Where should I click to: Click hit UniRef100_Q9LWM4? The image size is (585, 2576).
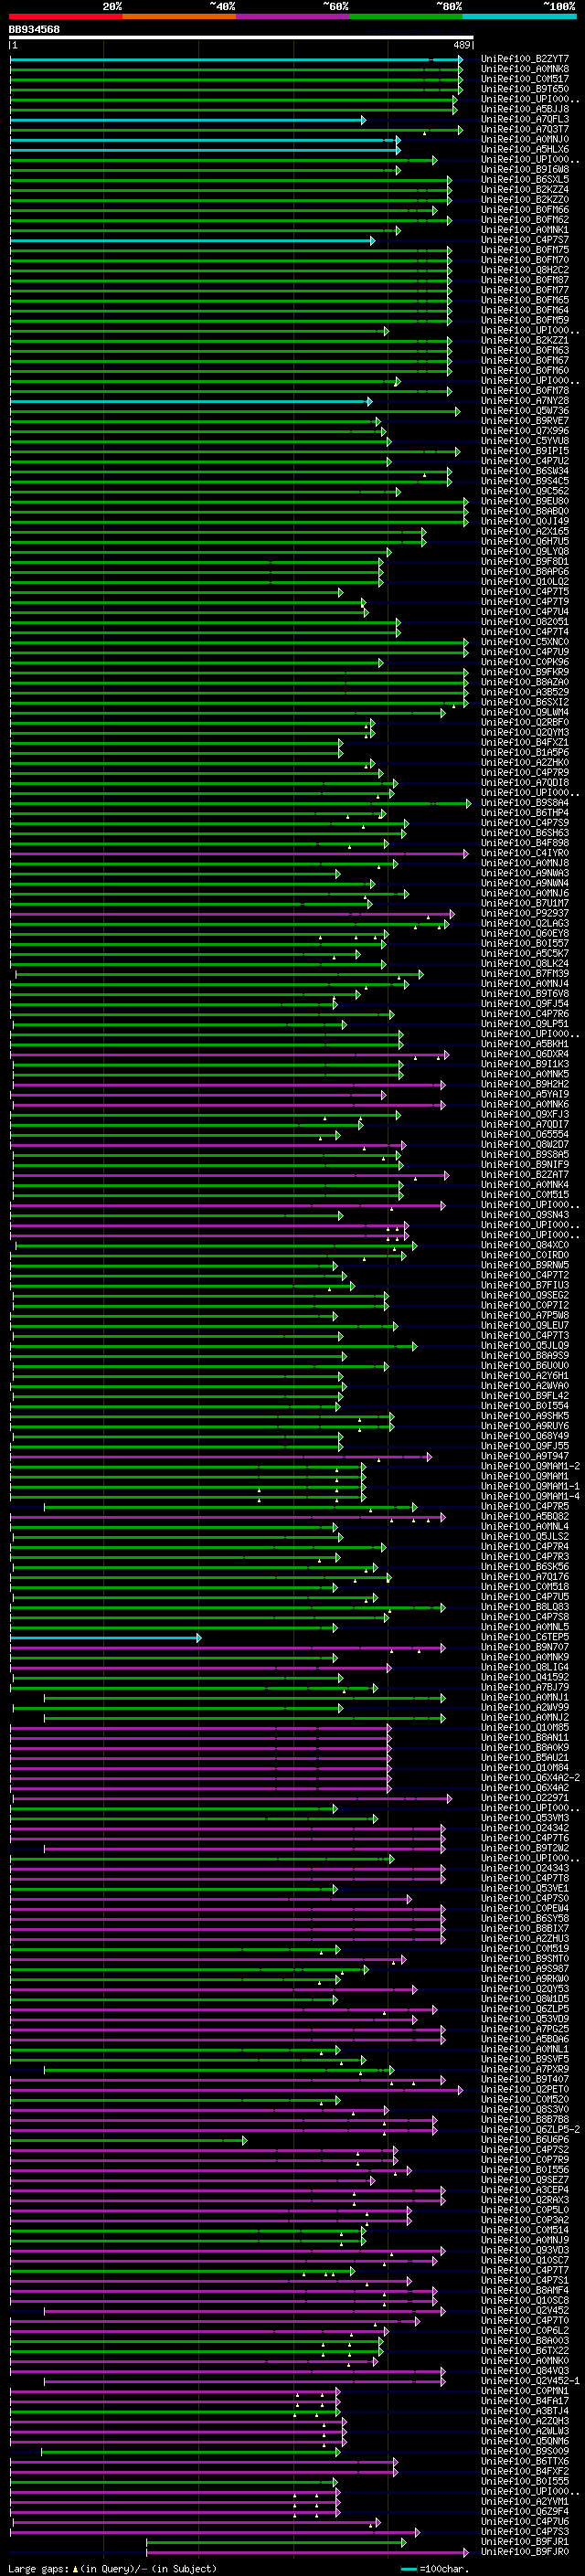click(x=525, y=712)
